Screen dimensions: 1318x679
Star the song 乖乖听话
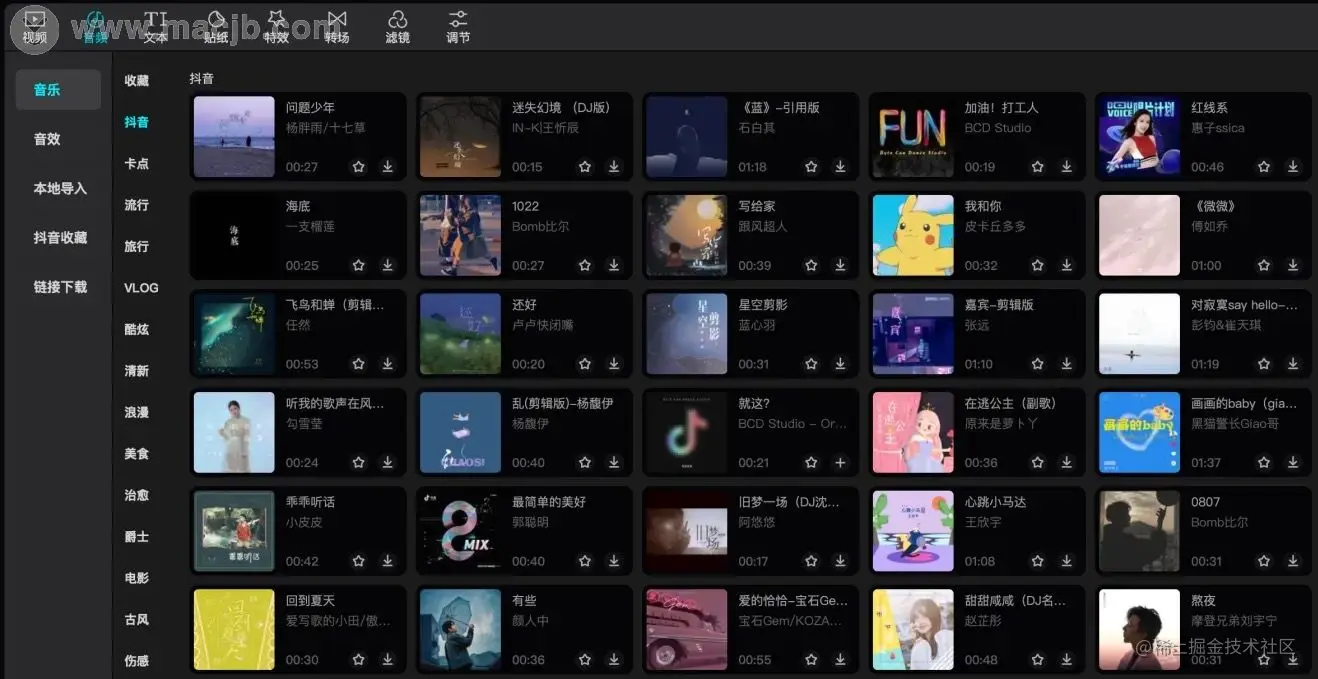click(x=359, y=561)
